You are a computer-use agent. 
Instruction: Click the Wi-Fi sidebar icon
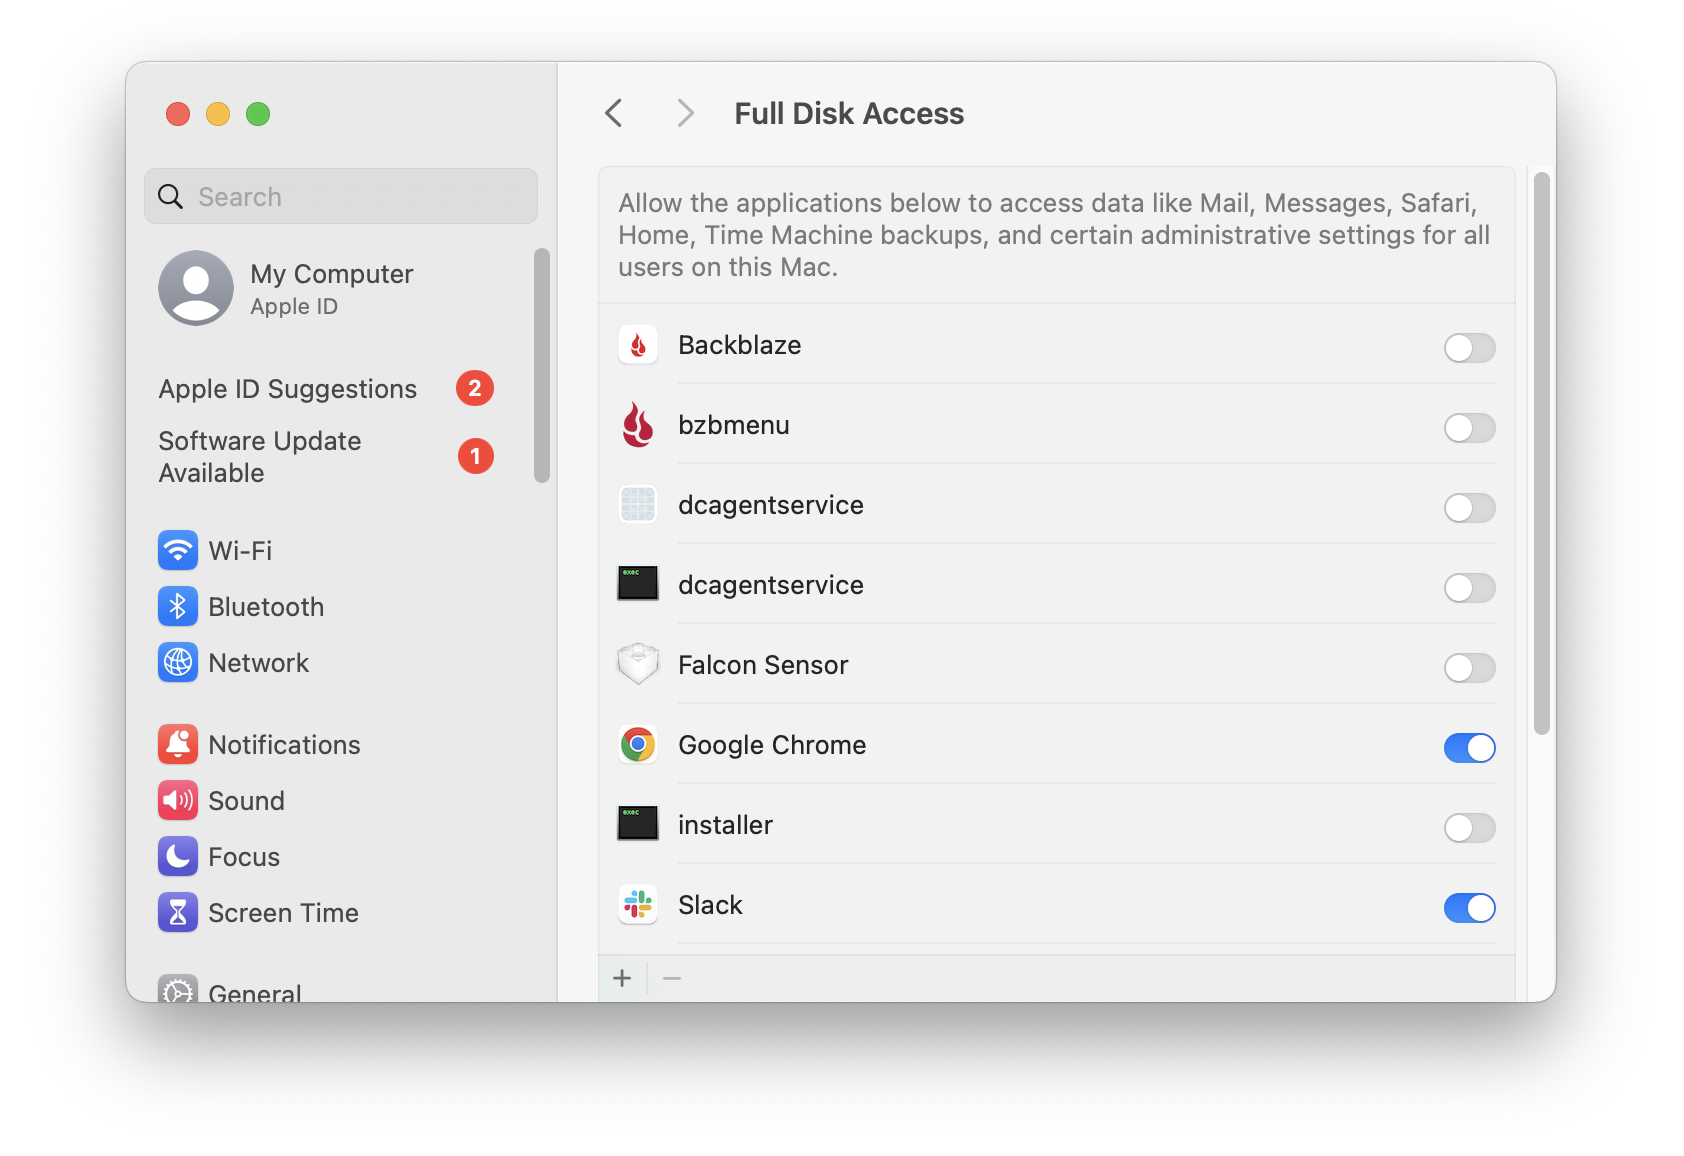coord(178,550)
